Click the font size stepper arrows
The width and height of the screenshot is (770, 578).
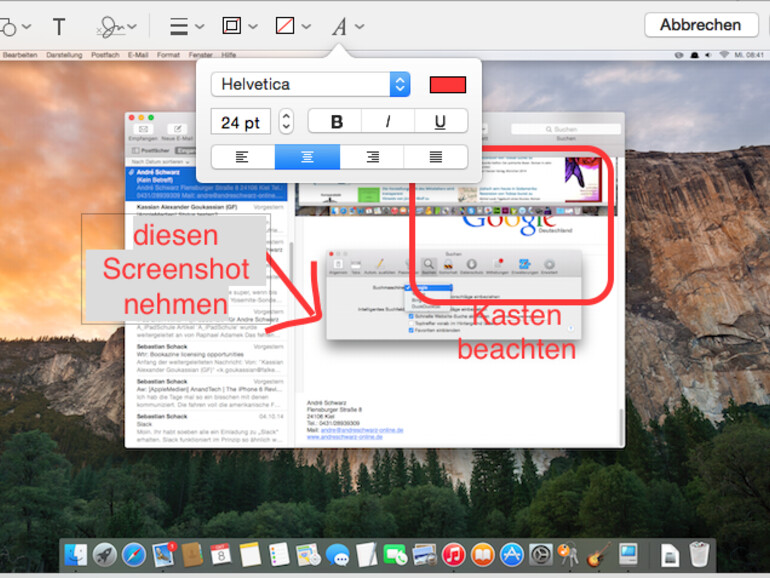point(286,121)
